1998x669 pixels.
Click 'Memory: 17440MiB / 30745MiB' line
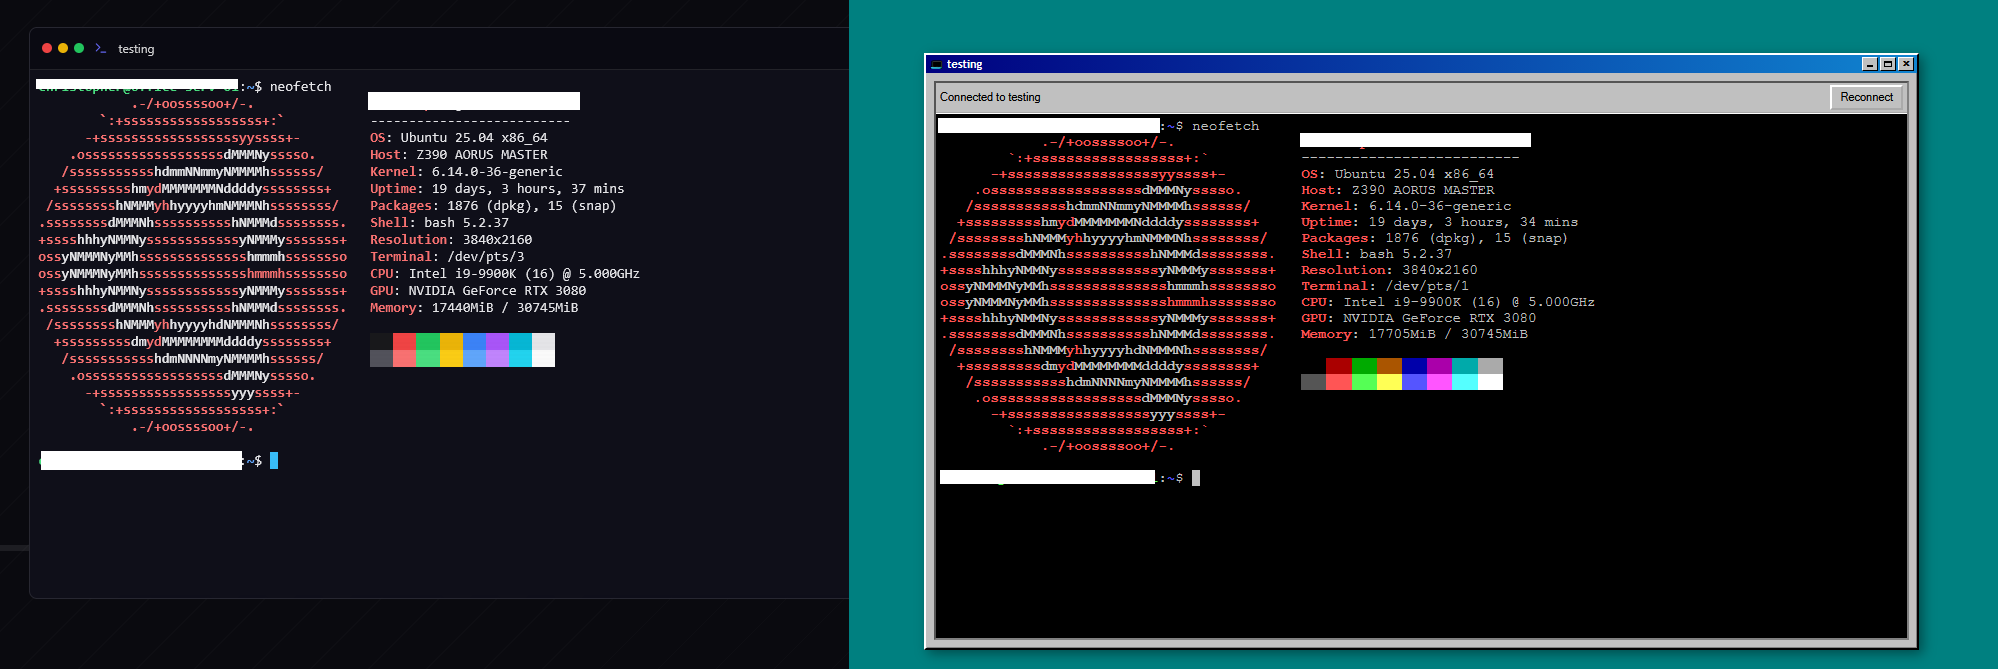point(474,308)
